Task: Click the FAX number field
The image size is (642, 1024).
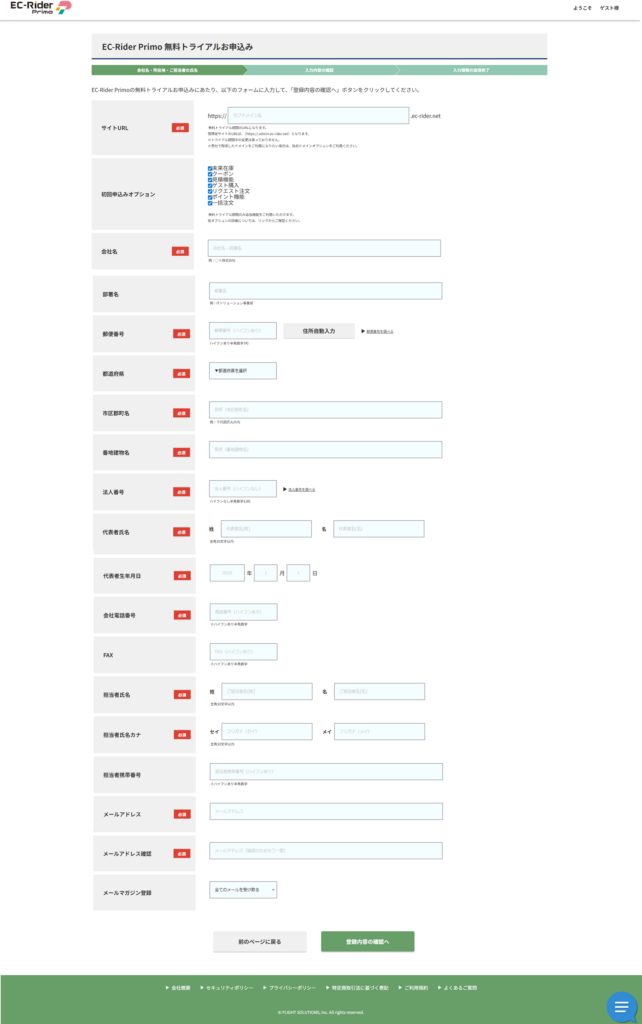Action: tap(243, 652)
